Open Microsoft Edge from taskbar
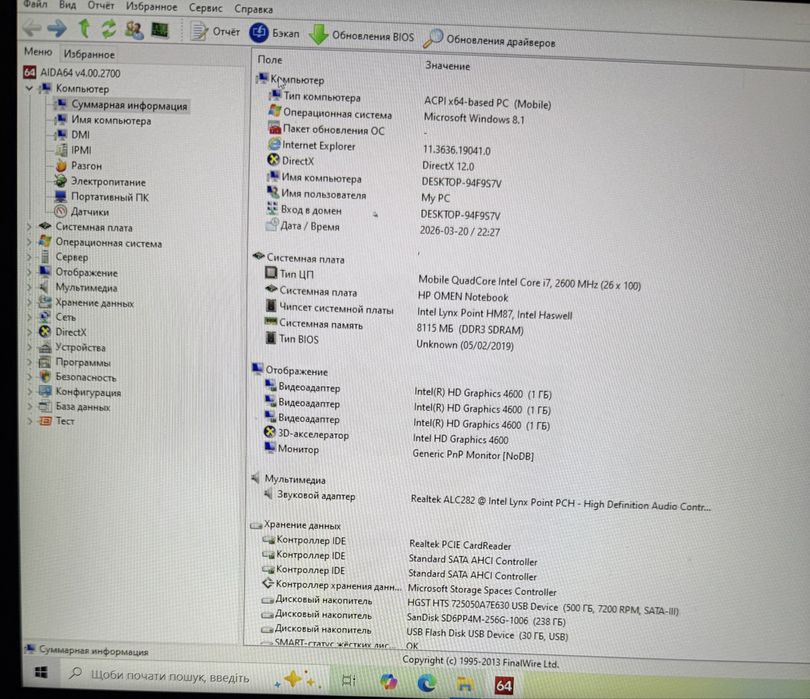810x699 pixels. (x=427, y=684)
